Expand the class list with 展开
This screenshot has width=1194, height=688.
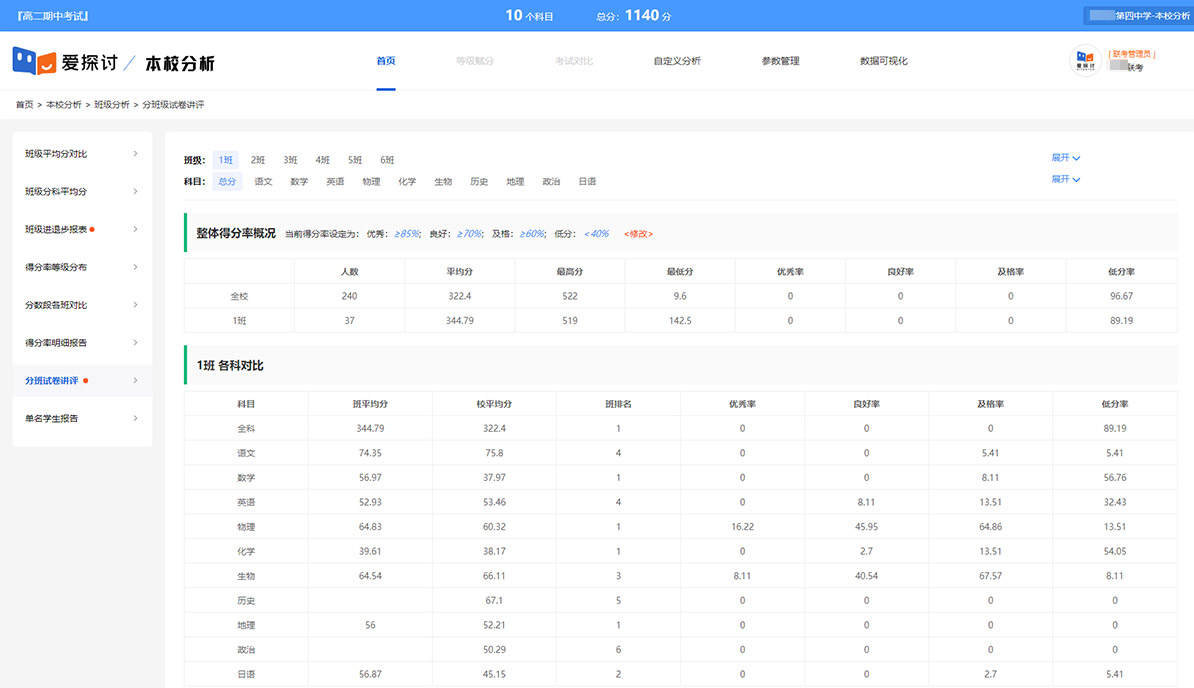click(1065, 158)
